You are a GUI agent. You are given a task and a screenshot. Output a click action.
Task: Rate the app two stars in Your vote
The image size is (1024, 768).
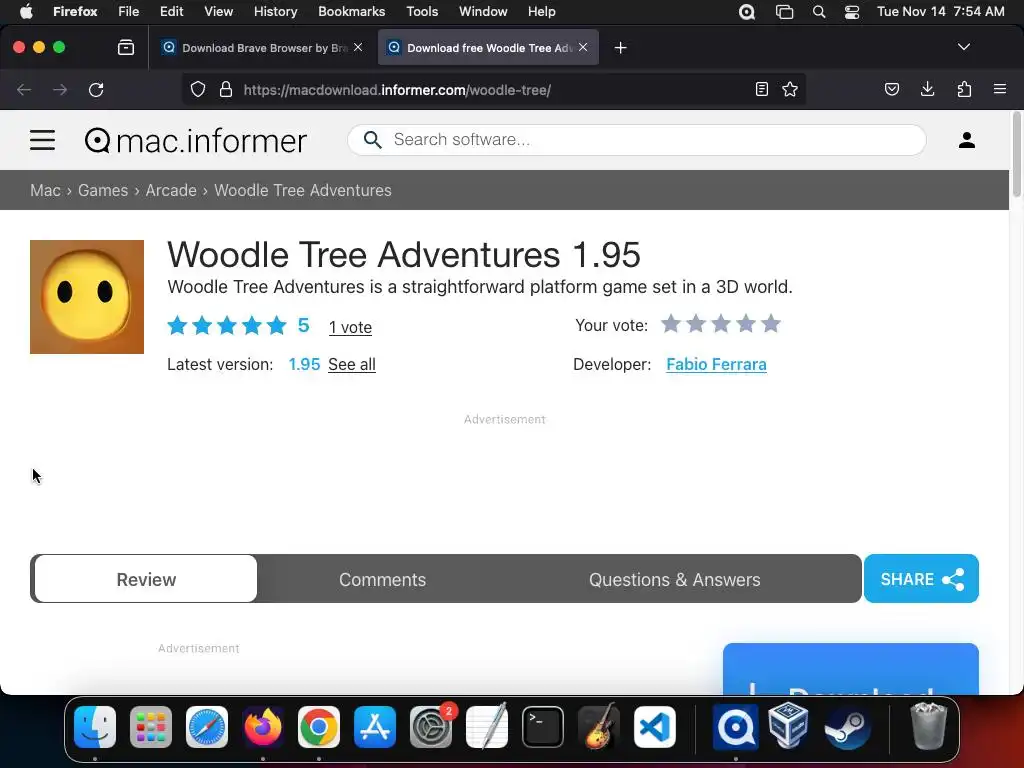pyautogui.click(x=696, y=323)
